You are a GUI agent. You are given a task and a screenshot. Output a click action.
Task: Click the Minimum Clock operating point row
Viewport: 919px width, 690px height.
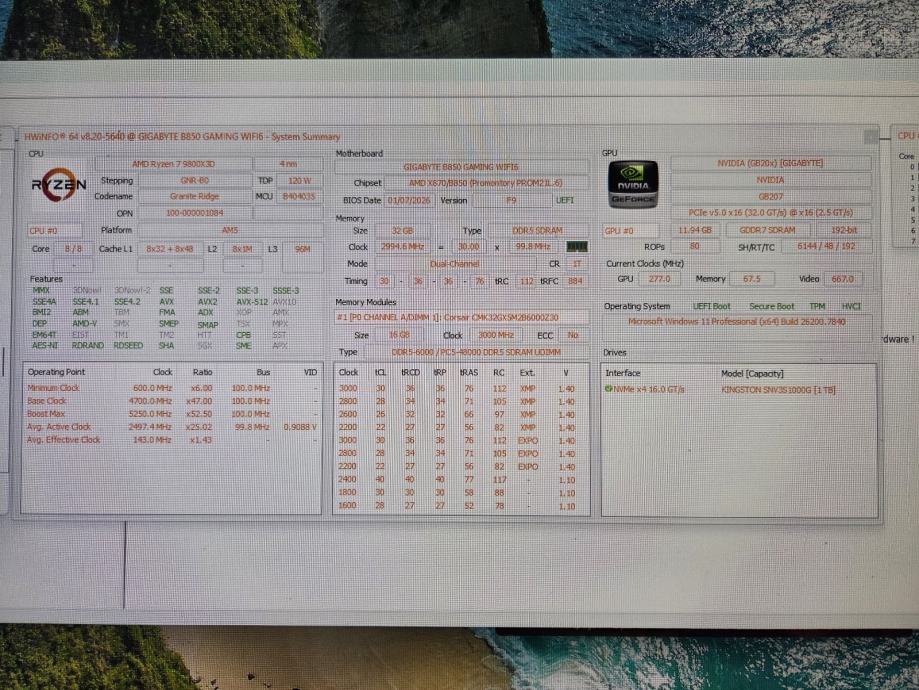tap(172, 388)
